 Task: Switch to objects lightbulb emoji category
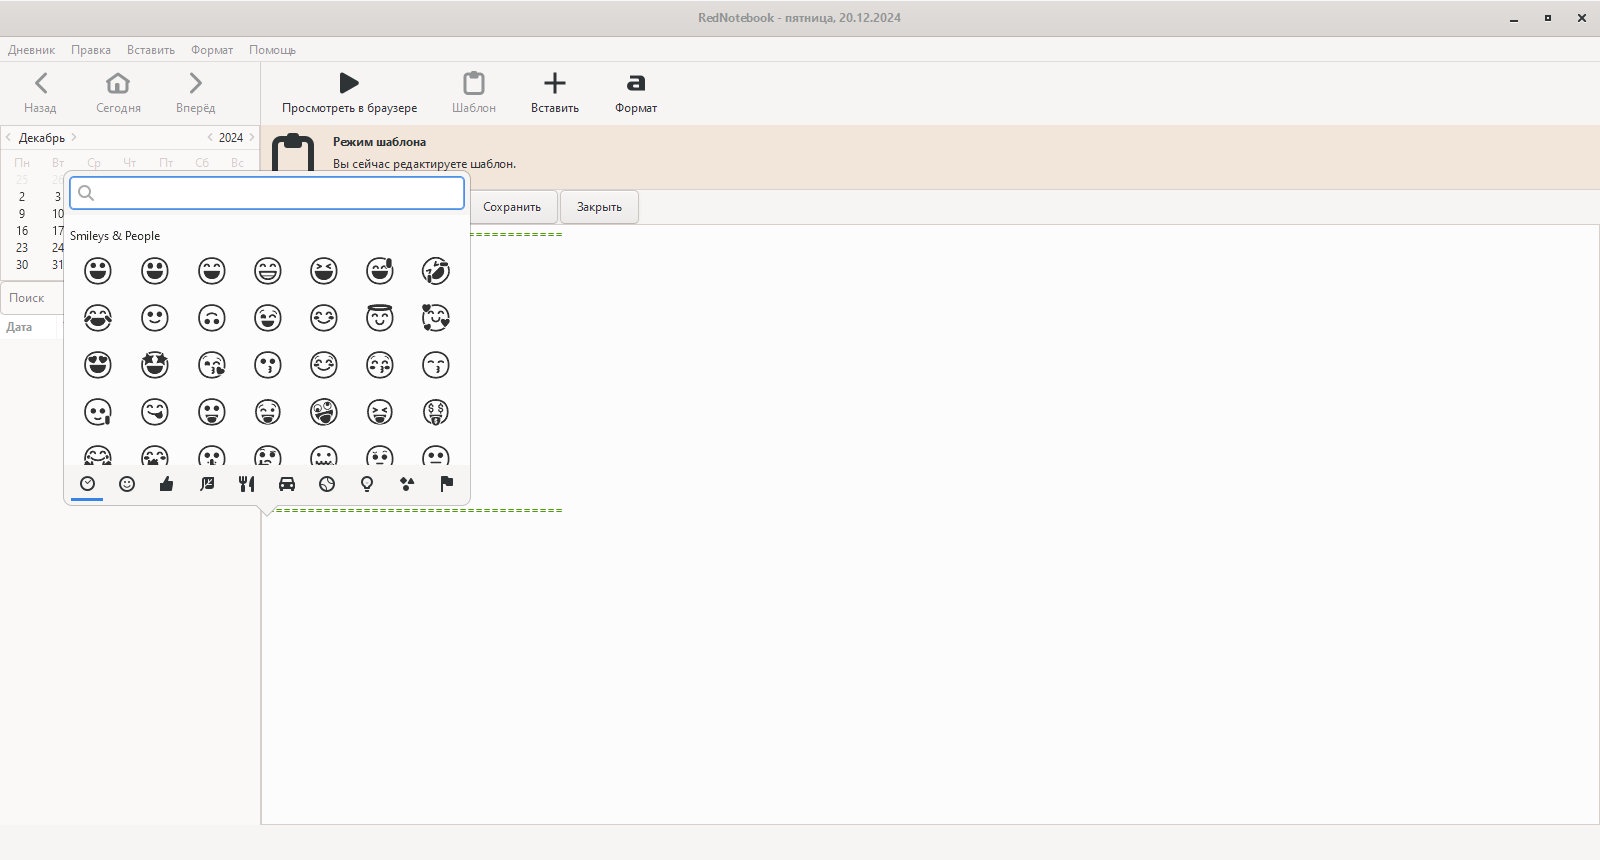(367, 484)
